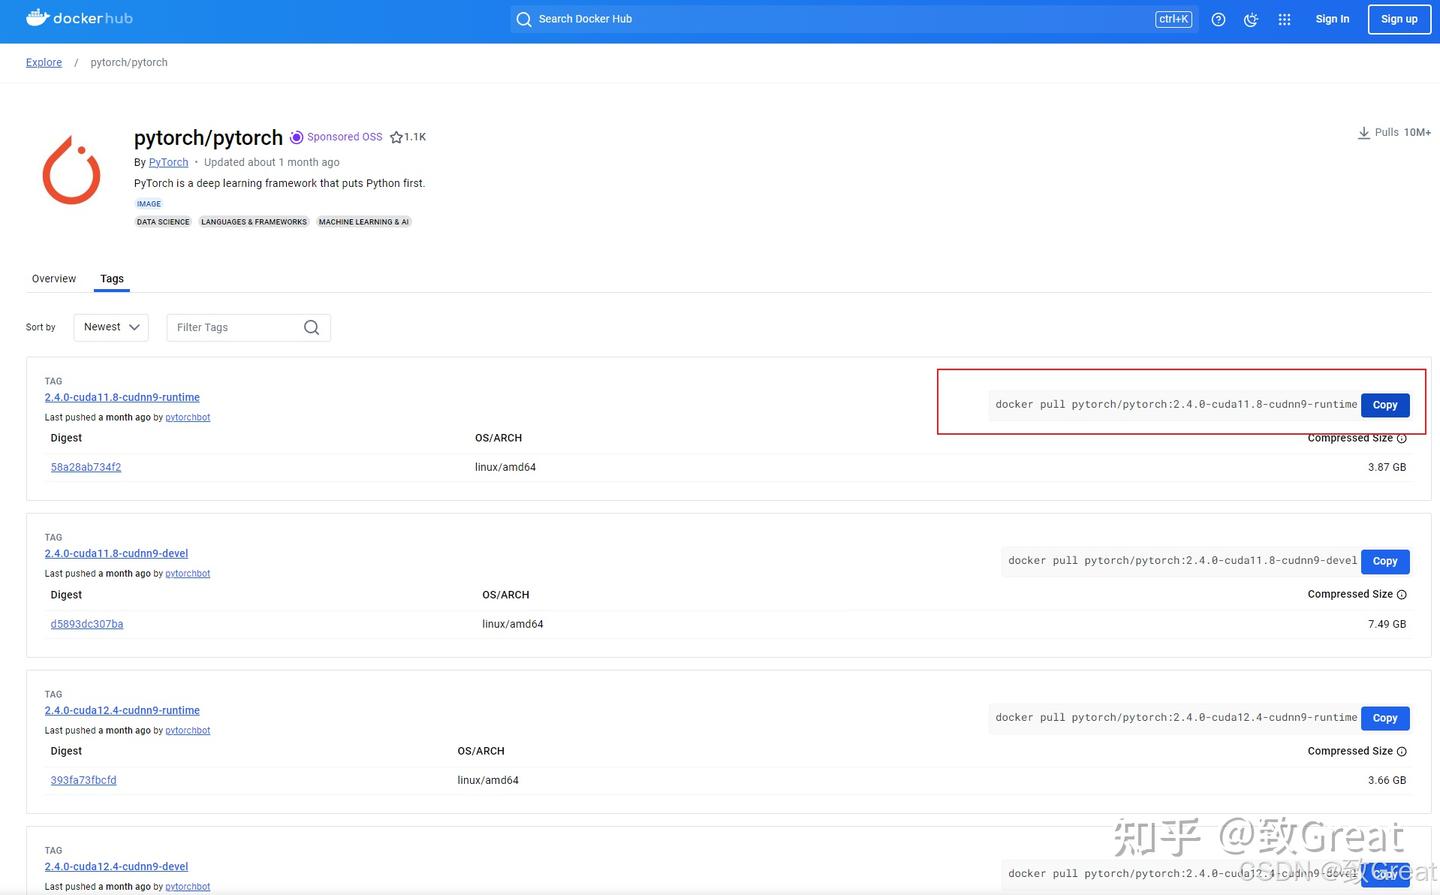Image resolution: width=1440 pixels, height=895 pixels.
Task: Open tag 2.4.0-cuda11.8-cudnn9-runtime link
Action: click(x=122, y=397)
